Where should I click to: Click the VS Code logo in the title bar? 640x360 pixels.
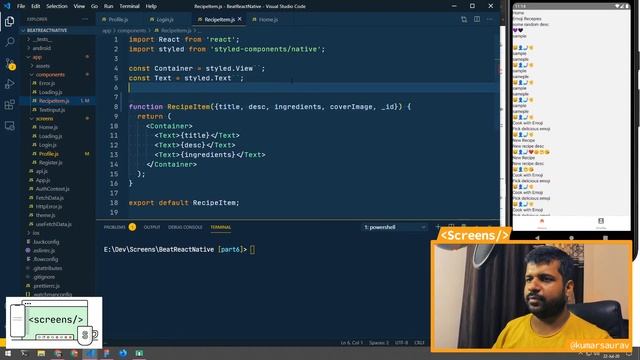tap(7, 6)
